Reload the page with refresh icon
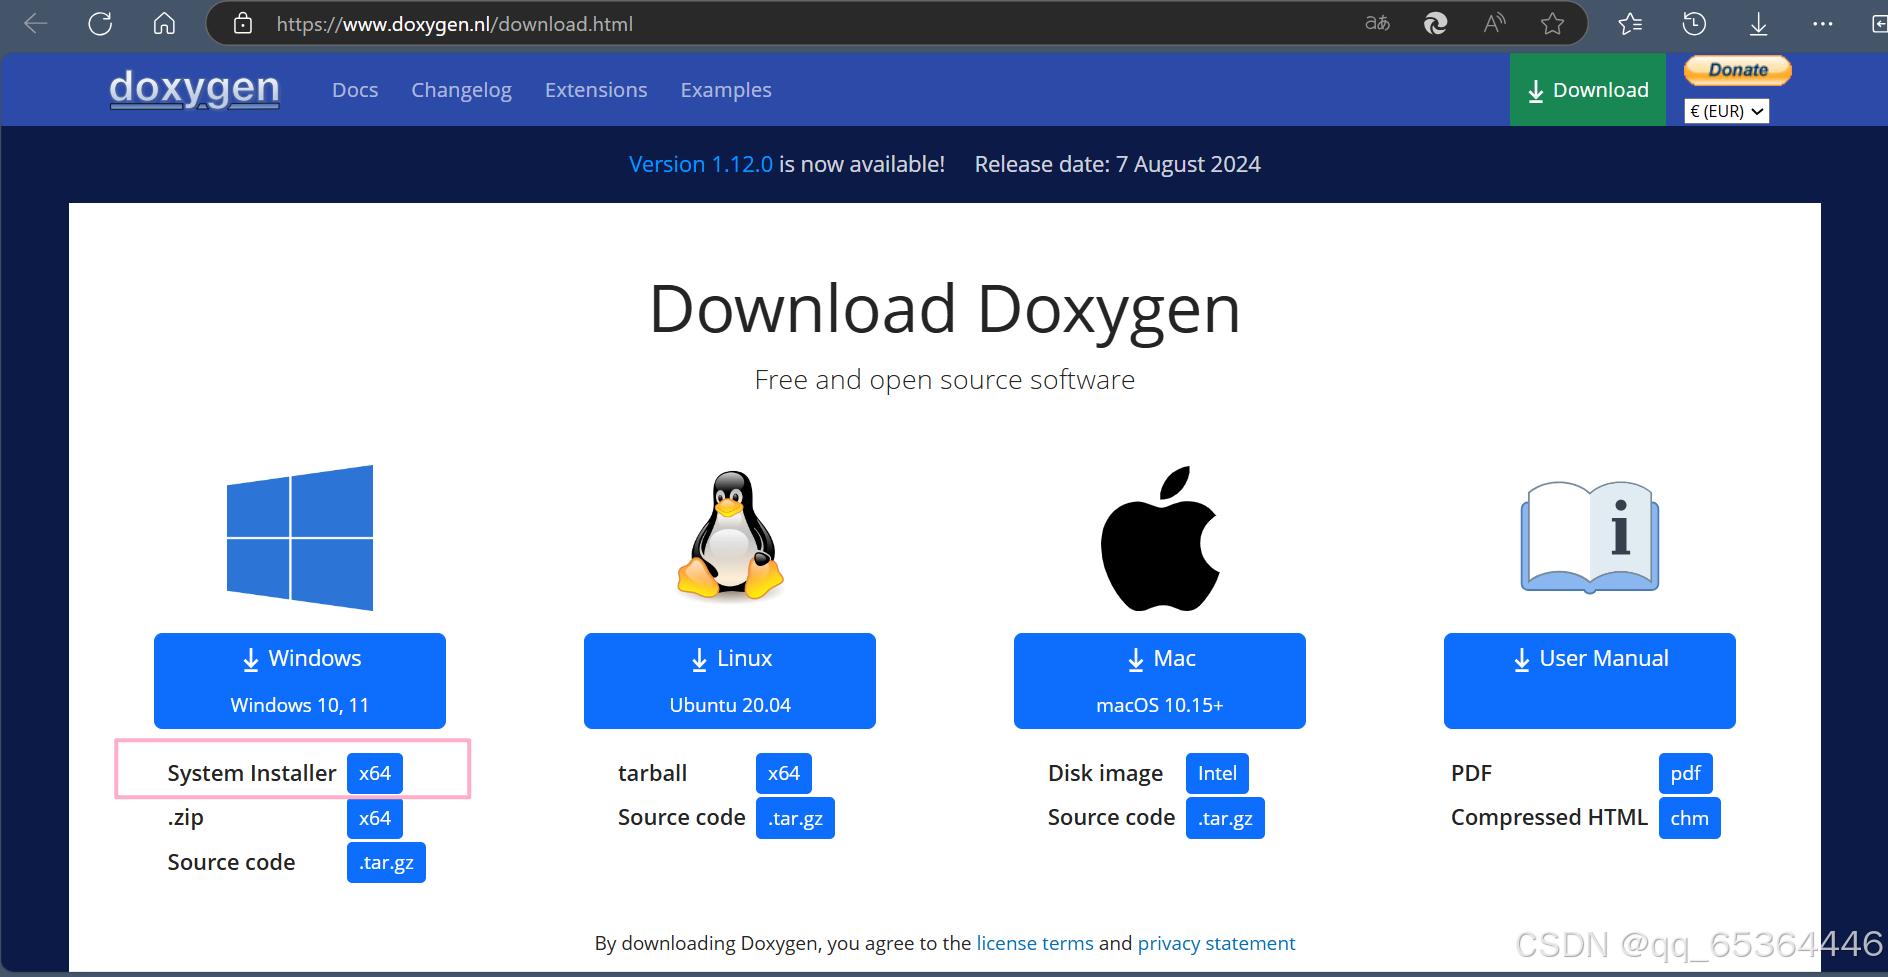 (100, 23)
